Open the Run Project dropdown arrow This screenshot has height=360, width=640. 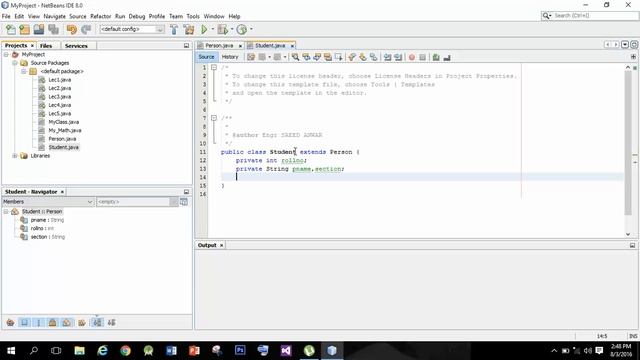[x=212, y=29]
